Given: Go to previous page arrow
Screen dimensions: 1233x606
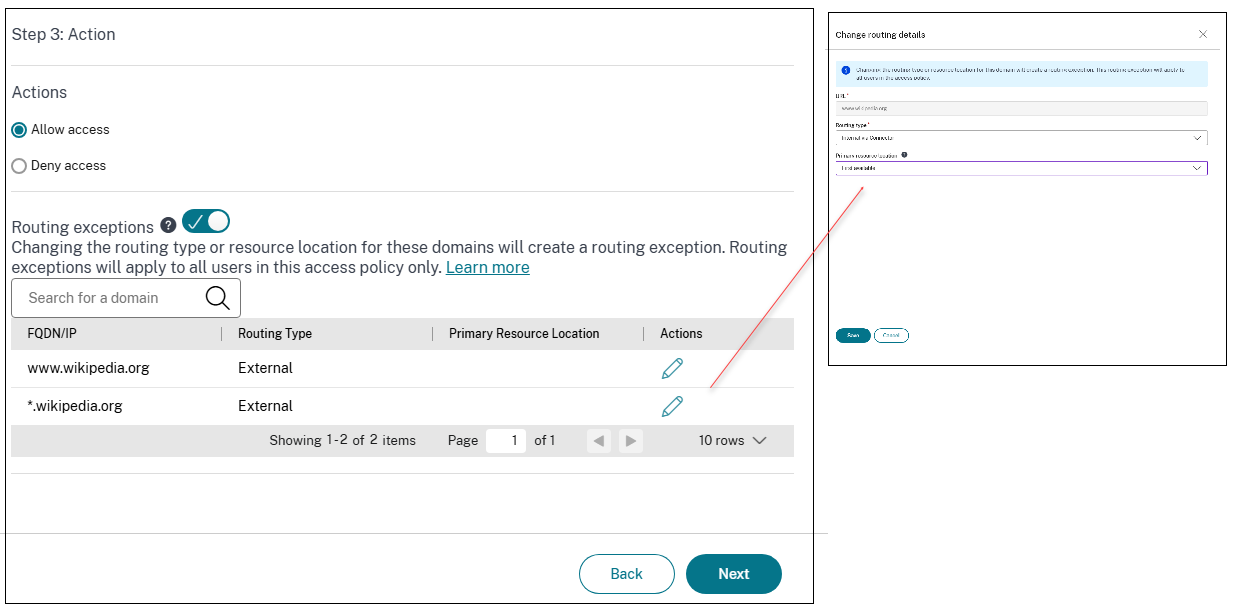Looking at the screenshot, I should (x=599, y=440).
